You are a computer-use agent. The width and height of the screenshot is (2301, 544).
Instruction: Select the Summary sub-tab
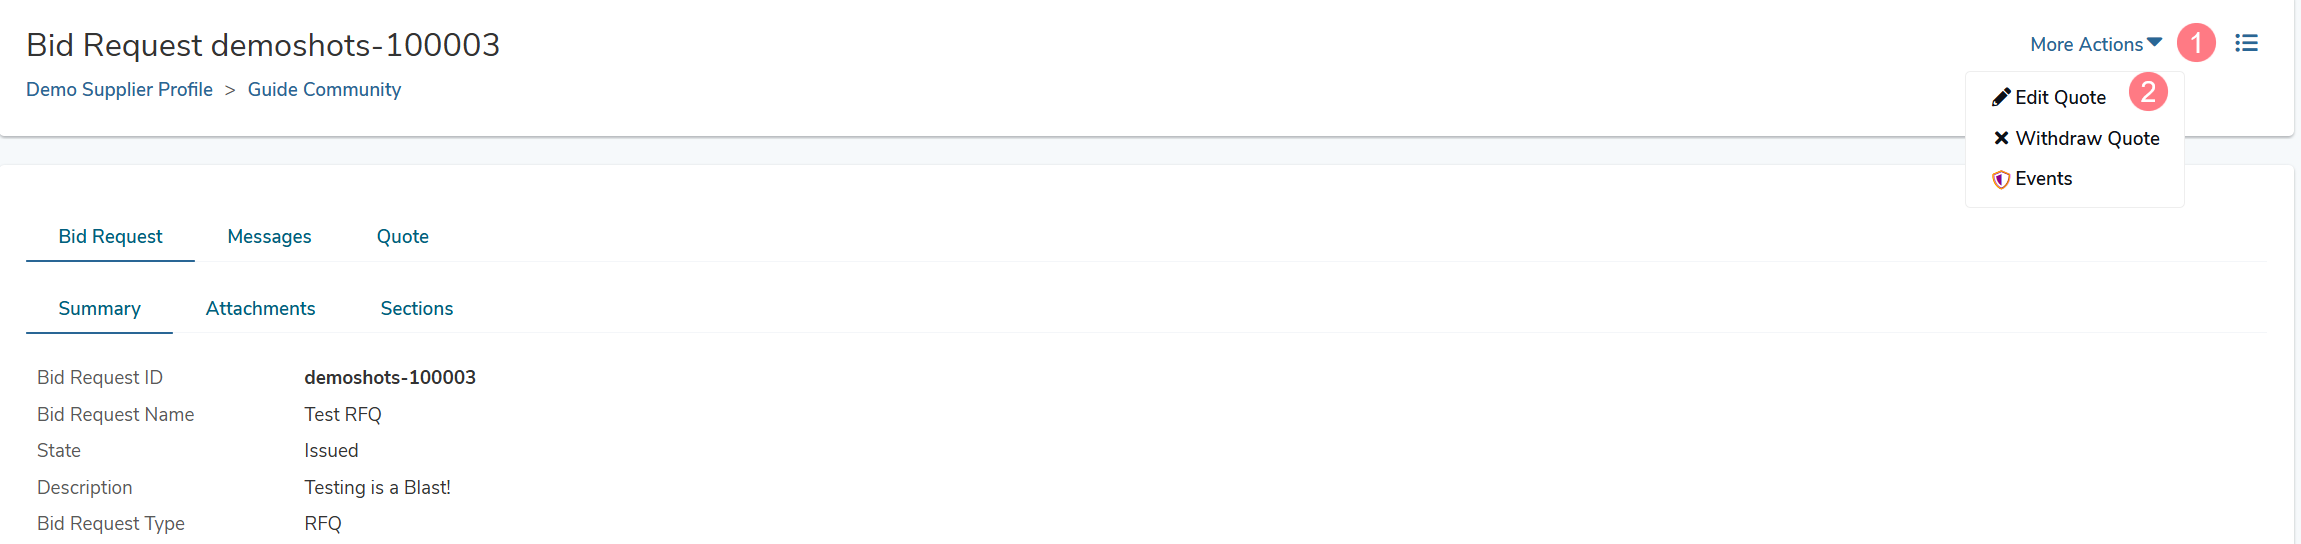[99, 309]
